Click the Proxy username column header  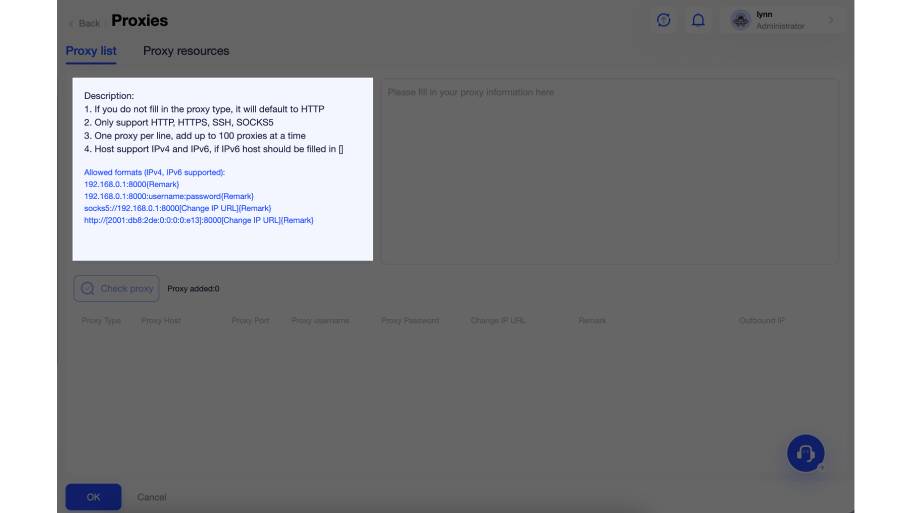point(320,320)
